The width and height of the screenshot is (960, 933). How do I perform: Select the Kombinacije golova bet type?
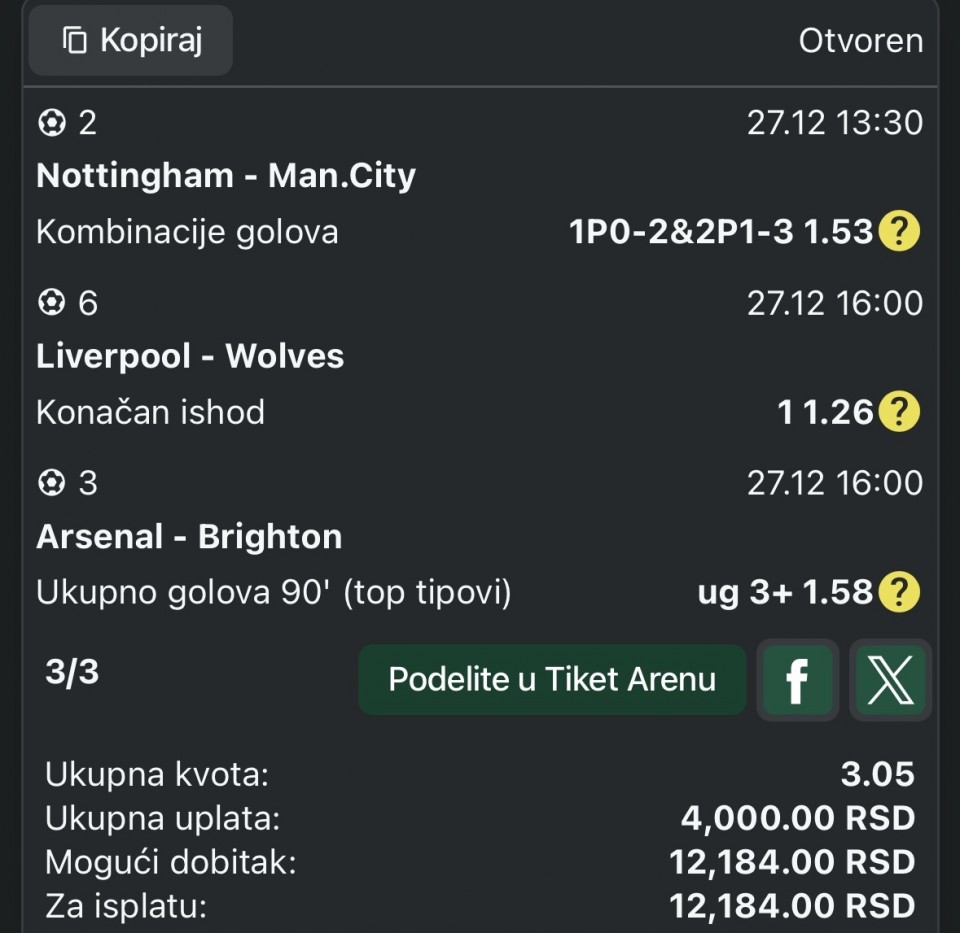[187, 232]
